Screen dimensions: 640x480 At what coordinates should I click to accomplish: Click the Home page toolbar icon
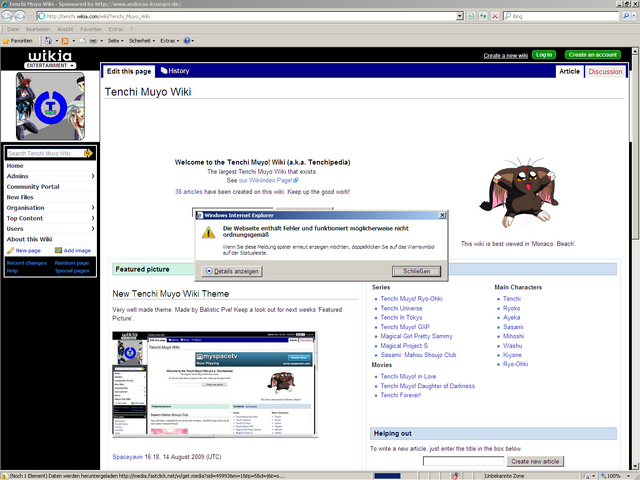(48, 41)
